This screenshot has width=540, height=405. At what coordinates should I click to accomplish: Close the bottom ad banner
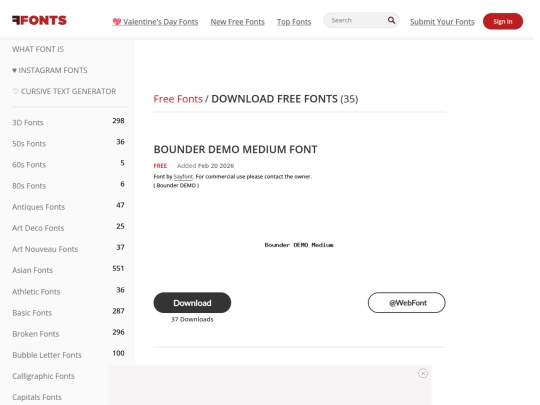tap(423, 373)
